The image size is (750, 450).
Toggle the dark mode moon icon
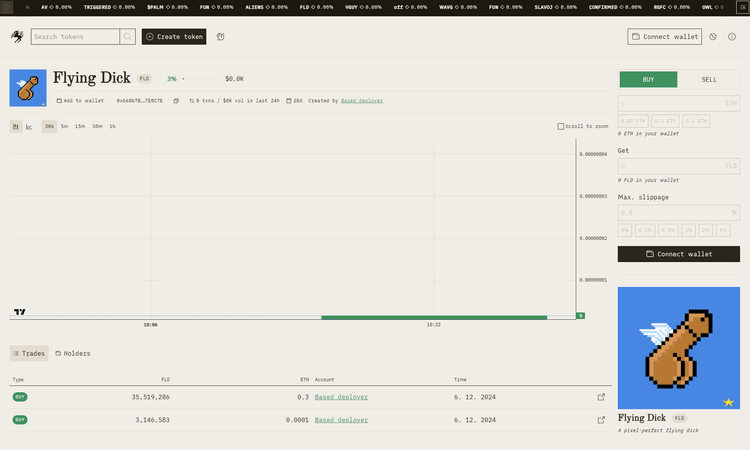pos(713,37)
